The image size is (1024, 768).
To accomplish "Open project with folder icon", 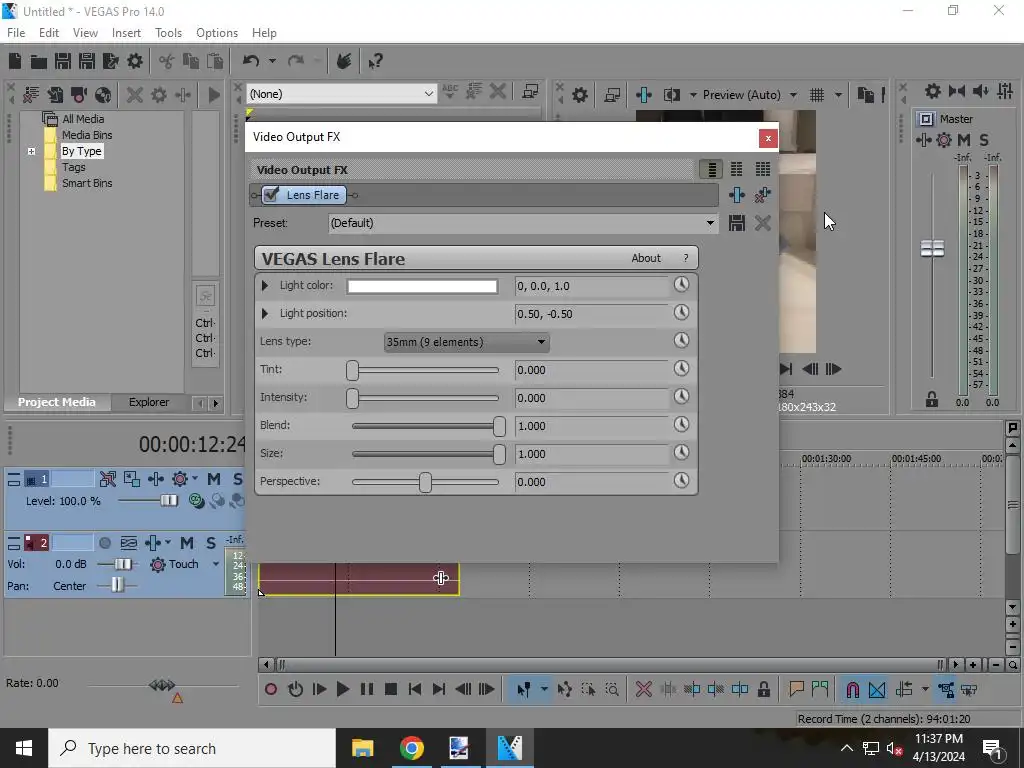I will point(39,61).
